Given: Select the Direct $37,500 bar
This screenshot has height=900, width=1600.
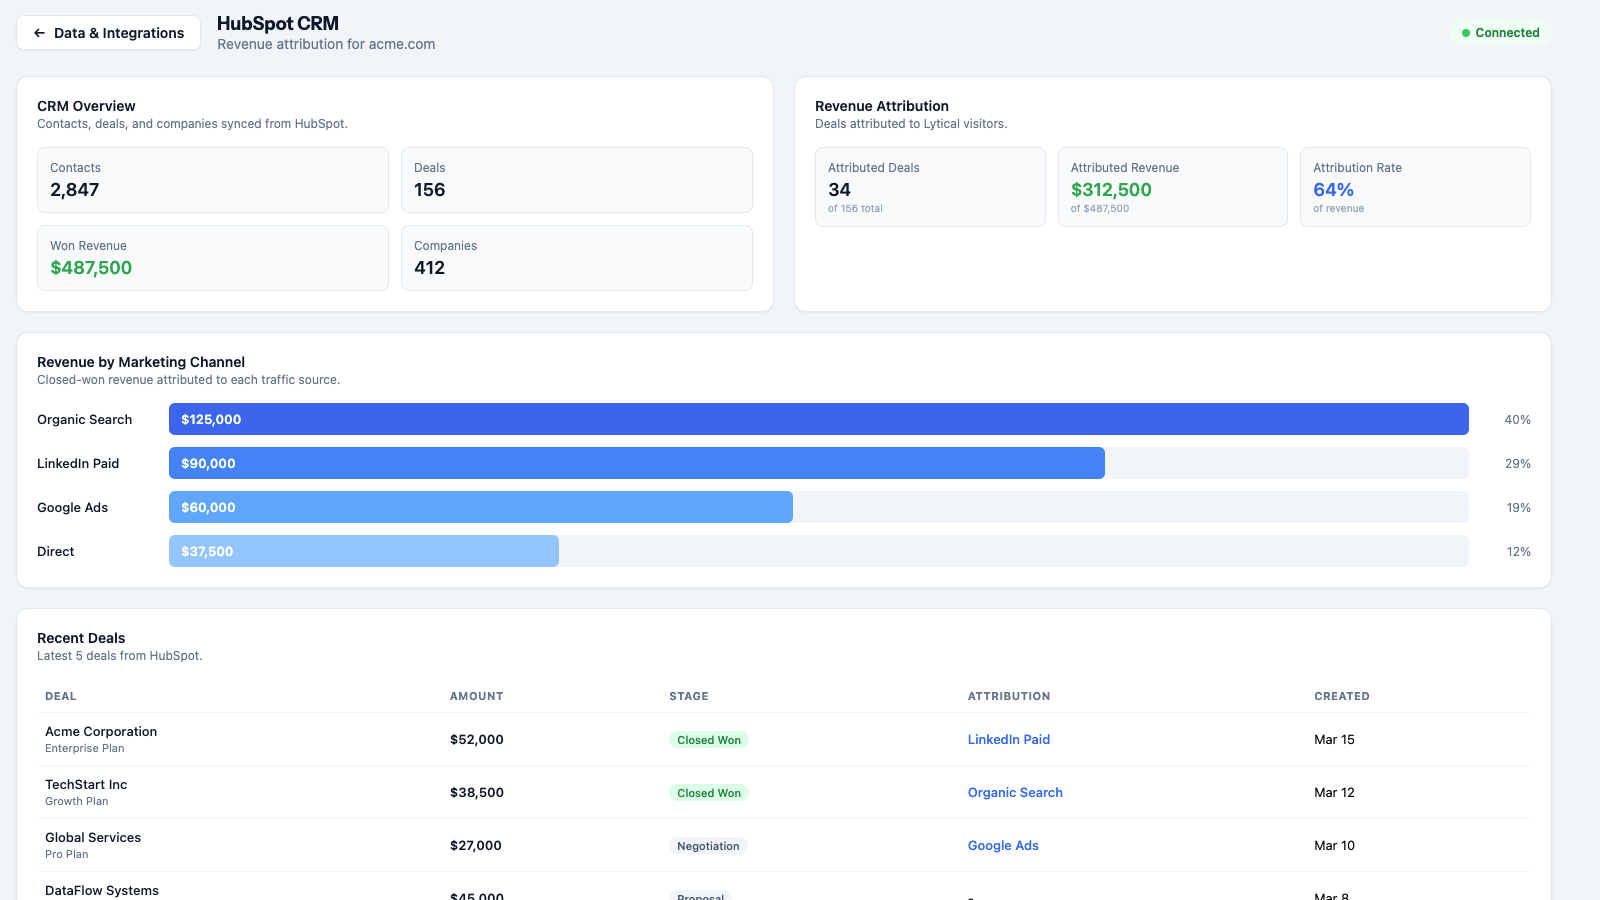Looking at the screenshot, I should point(363,551).
